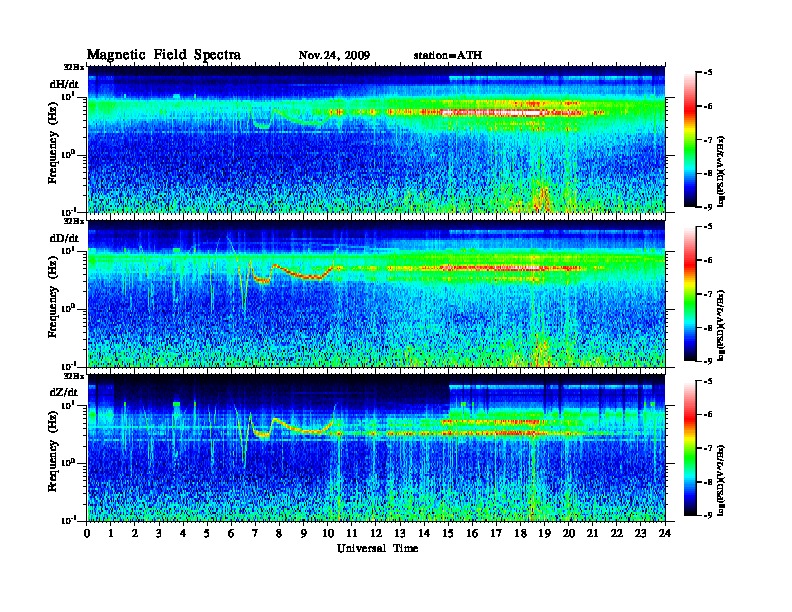Click hour tick label "3" on time axis
The height and width of the screenshot is (612, 792).
click(x=159, y=533)
